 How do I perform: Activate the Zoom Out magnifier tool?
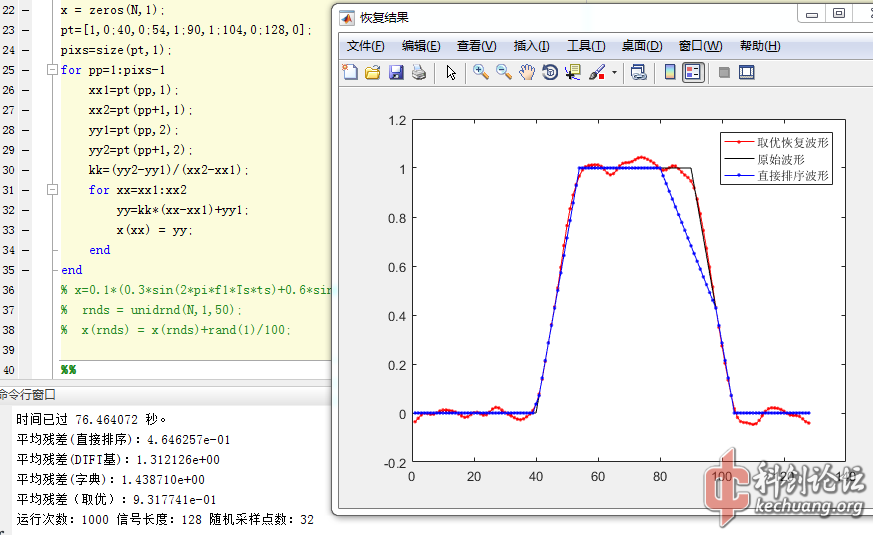tap(504, 72)
